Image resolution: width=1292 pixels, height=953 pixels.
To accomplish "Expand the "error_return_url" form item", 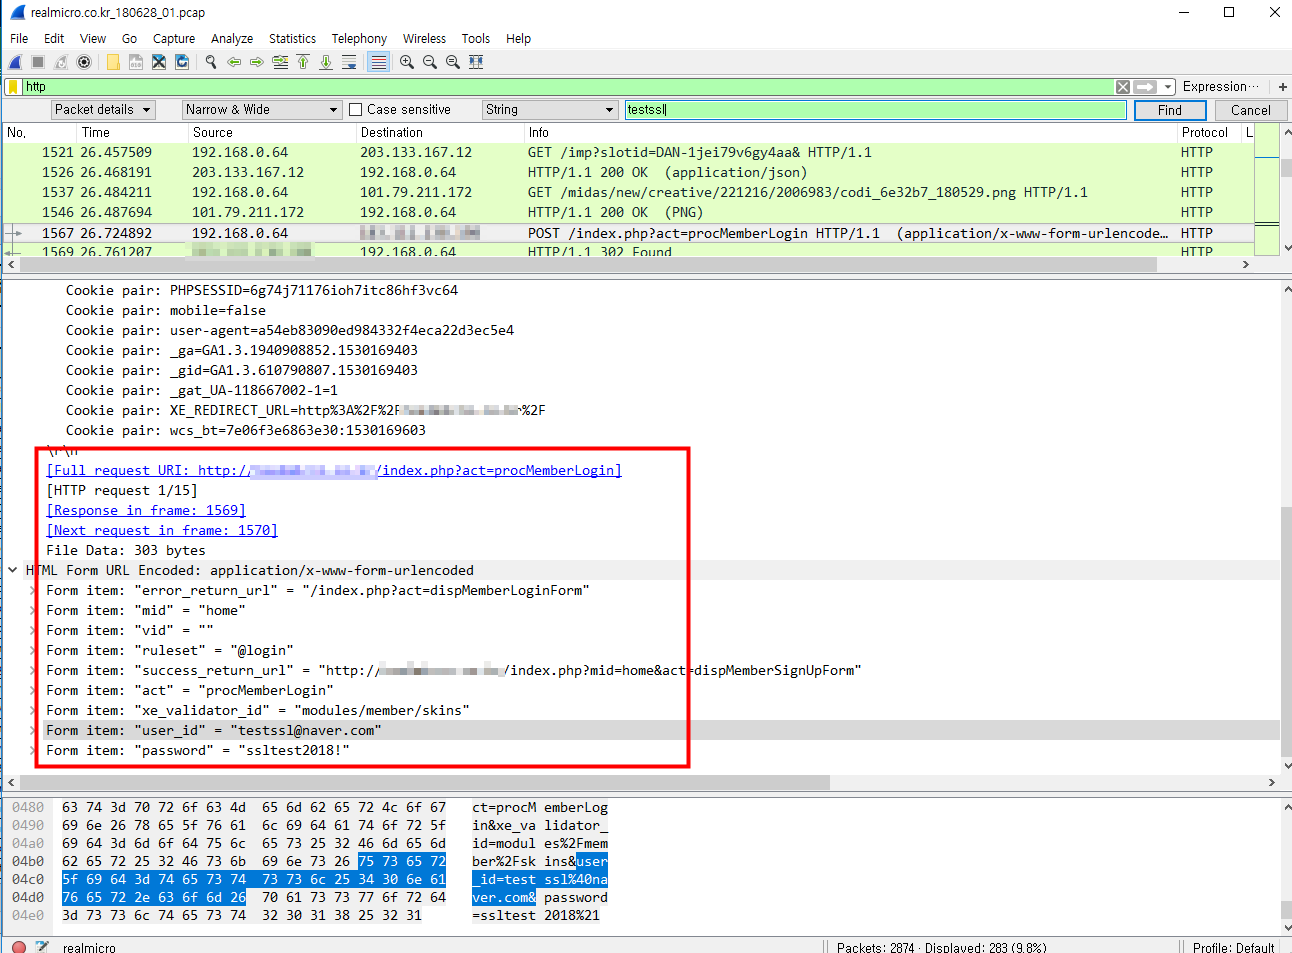I will (x=33, y=590).
